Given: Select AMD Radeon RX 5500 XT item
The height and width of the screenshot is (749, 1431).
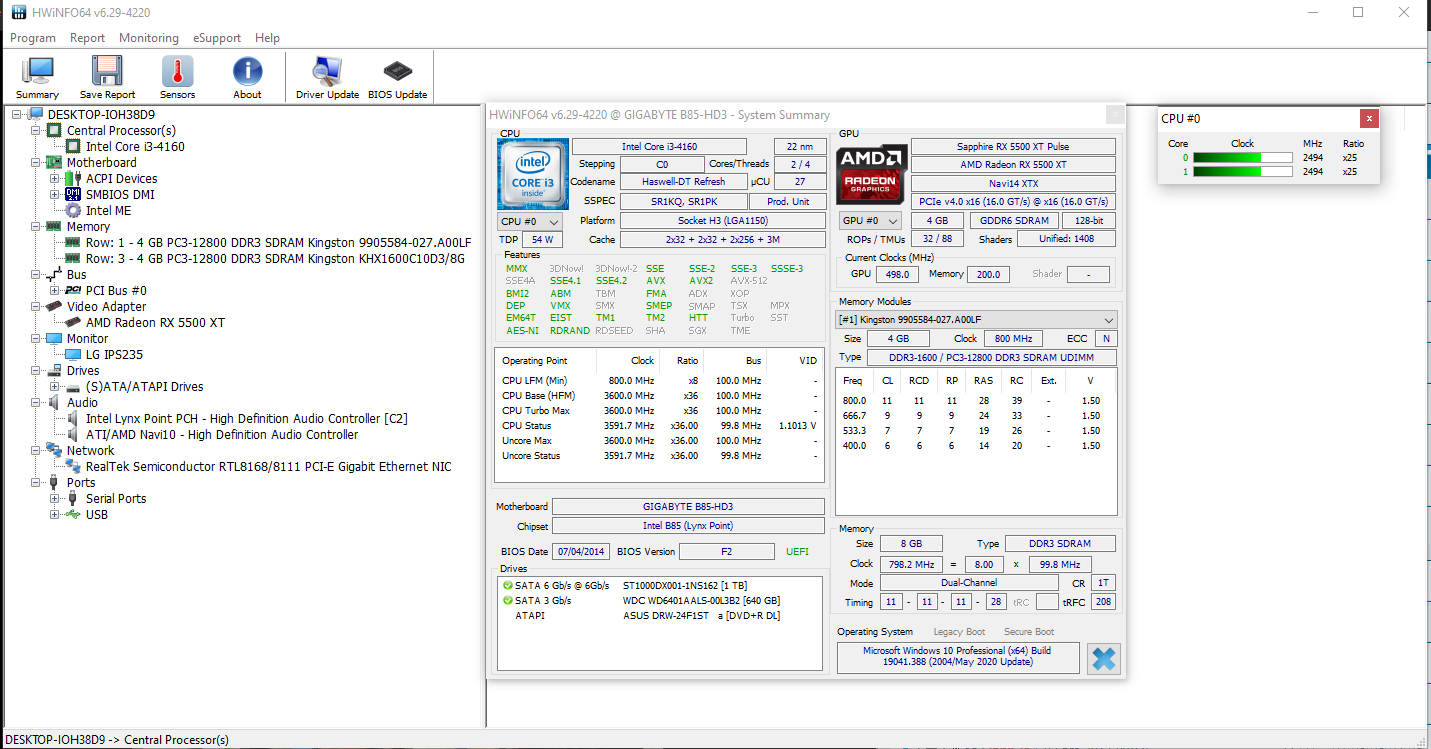Looking at the screenshot, I should point(155,323).
